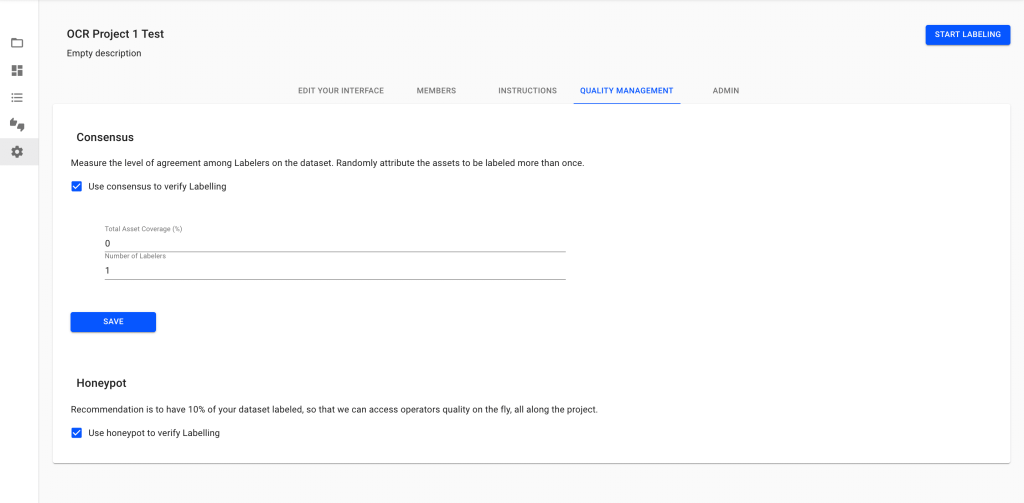Open the projects folder icon in sidebar
This screenshot has height=503, width=1024.
(17, 43)
